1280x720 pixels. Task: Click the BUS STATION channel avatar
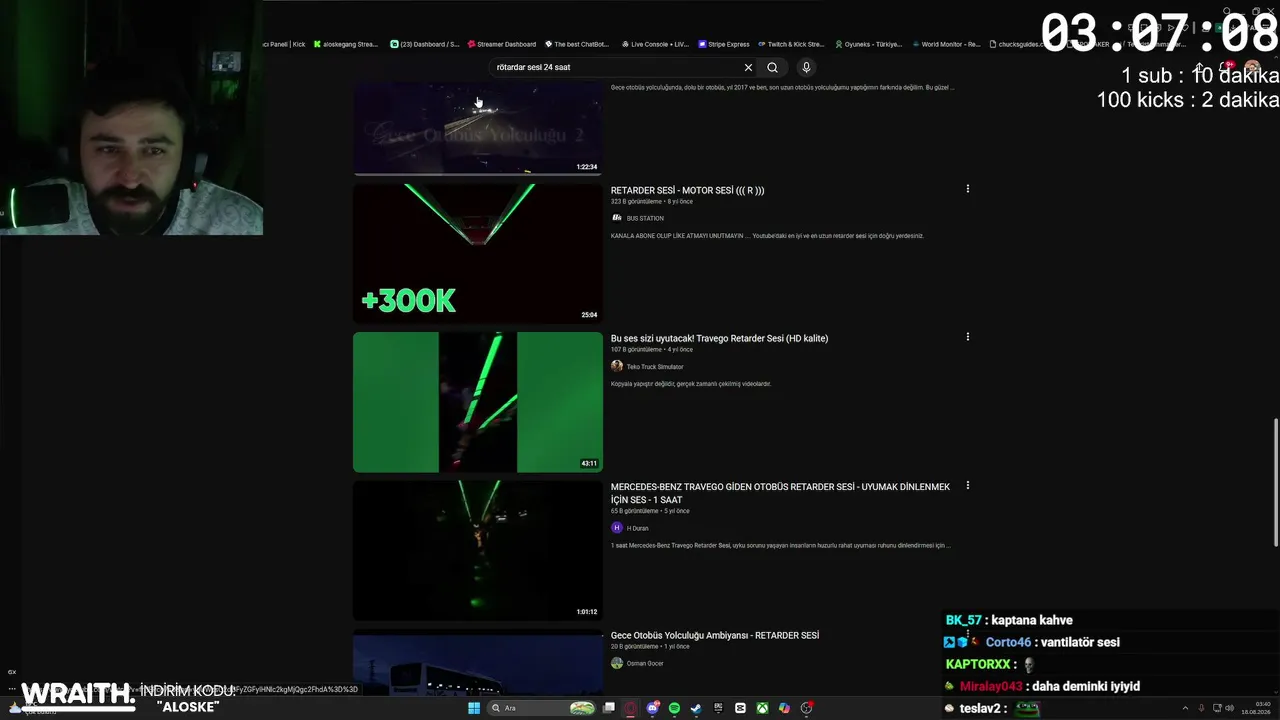click(x=617, y=218)
